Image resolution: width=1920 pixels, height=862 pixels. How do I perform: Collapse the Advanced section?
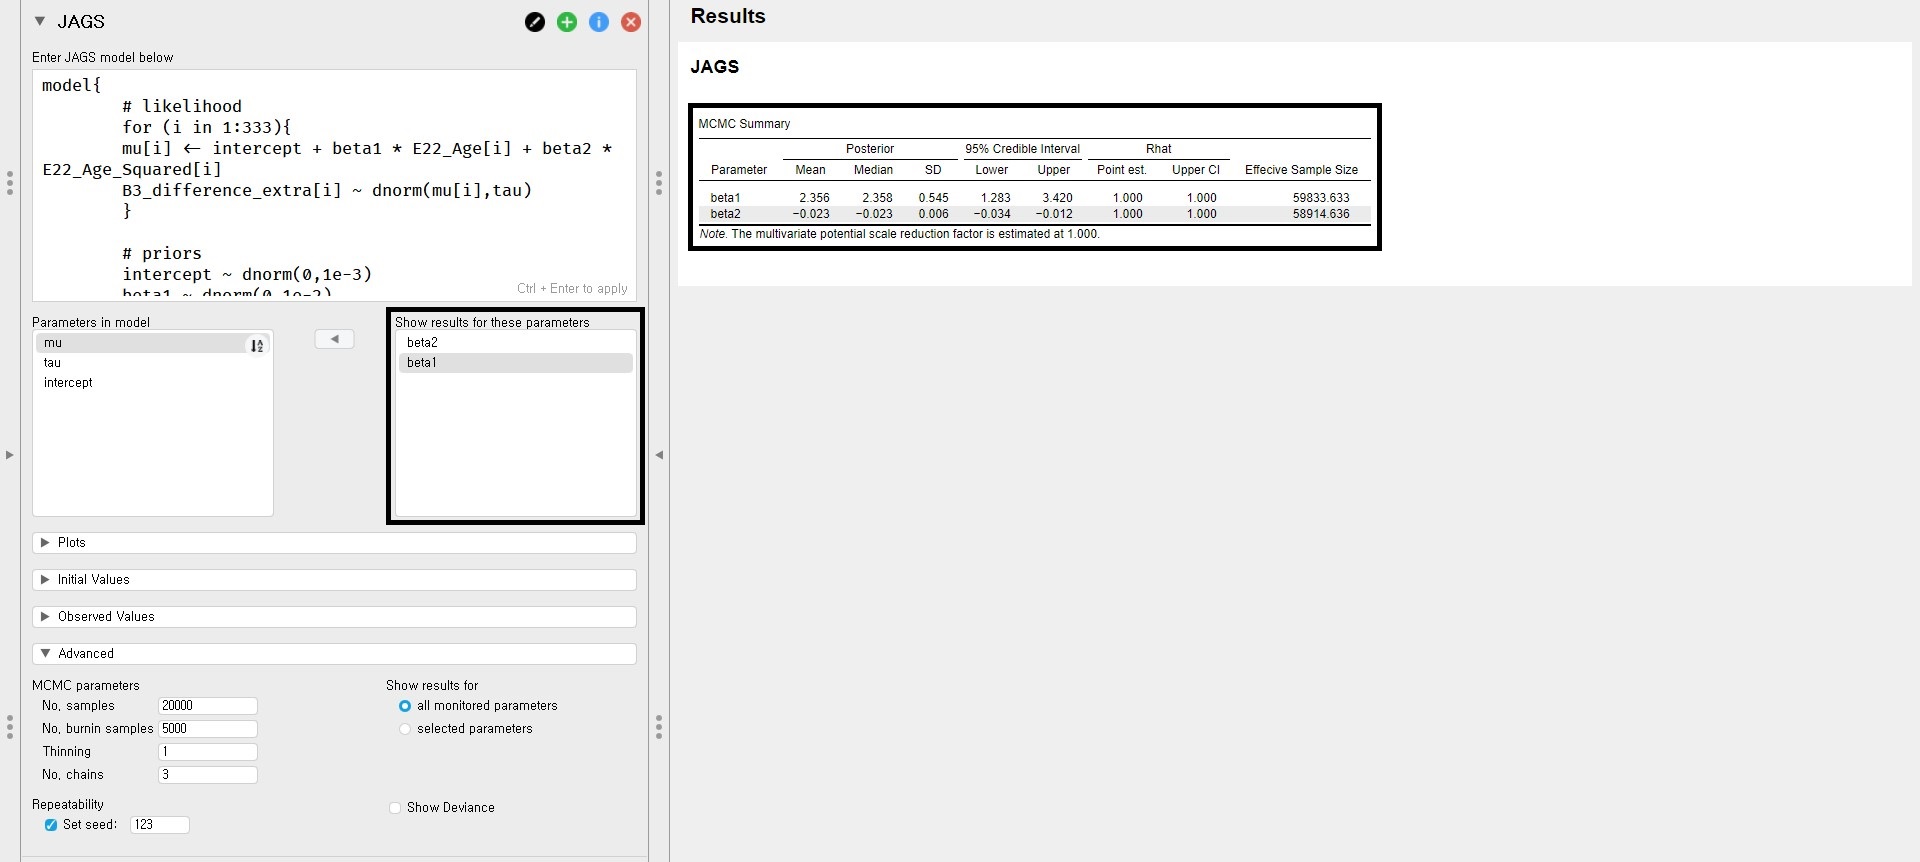click(x=334, y=654)
